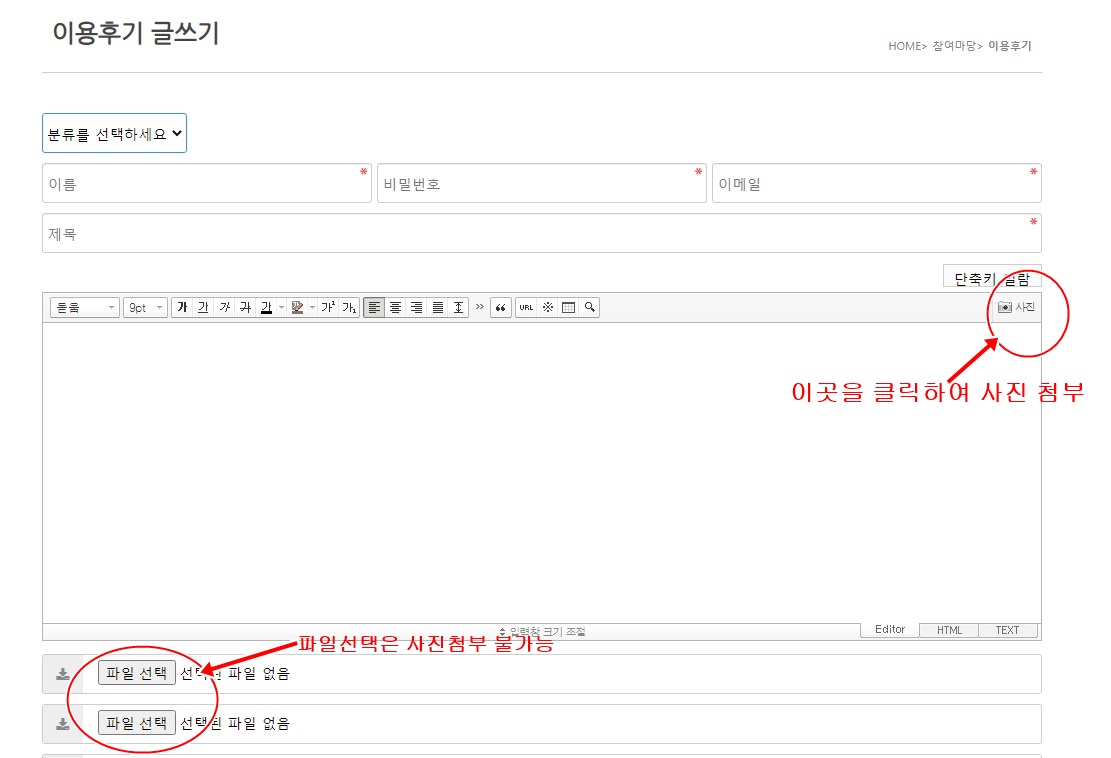Image resolution: width=1111 pixels, height=758 pixels.
Task: Click 입력창 크기 조절 resize bar
Action: tap(541, 631)
